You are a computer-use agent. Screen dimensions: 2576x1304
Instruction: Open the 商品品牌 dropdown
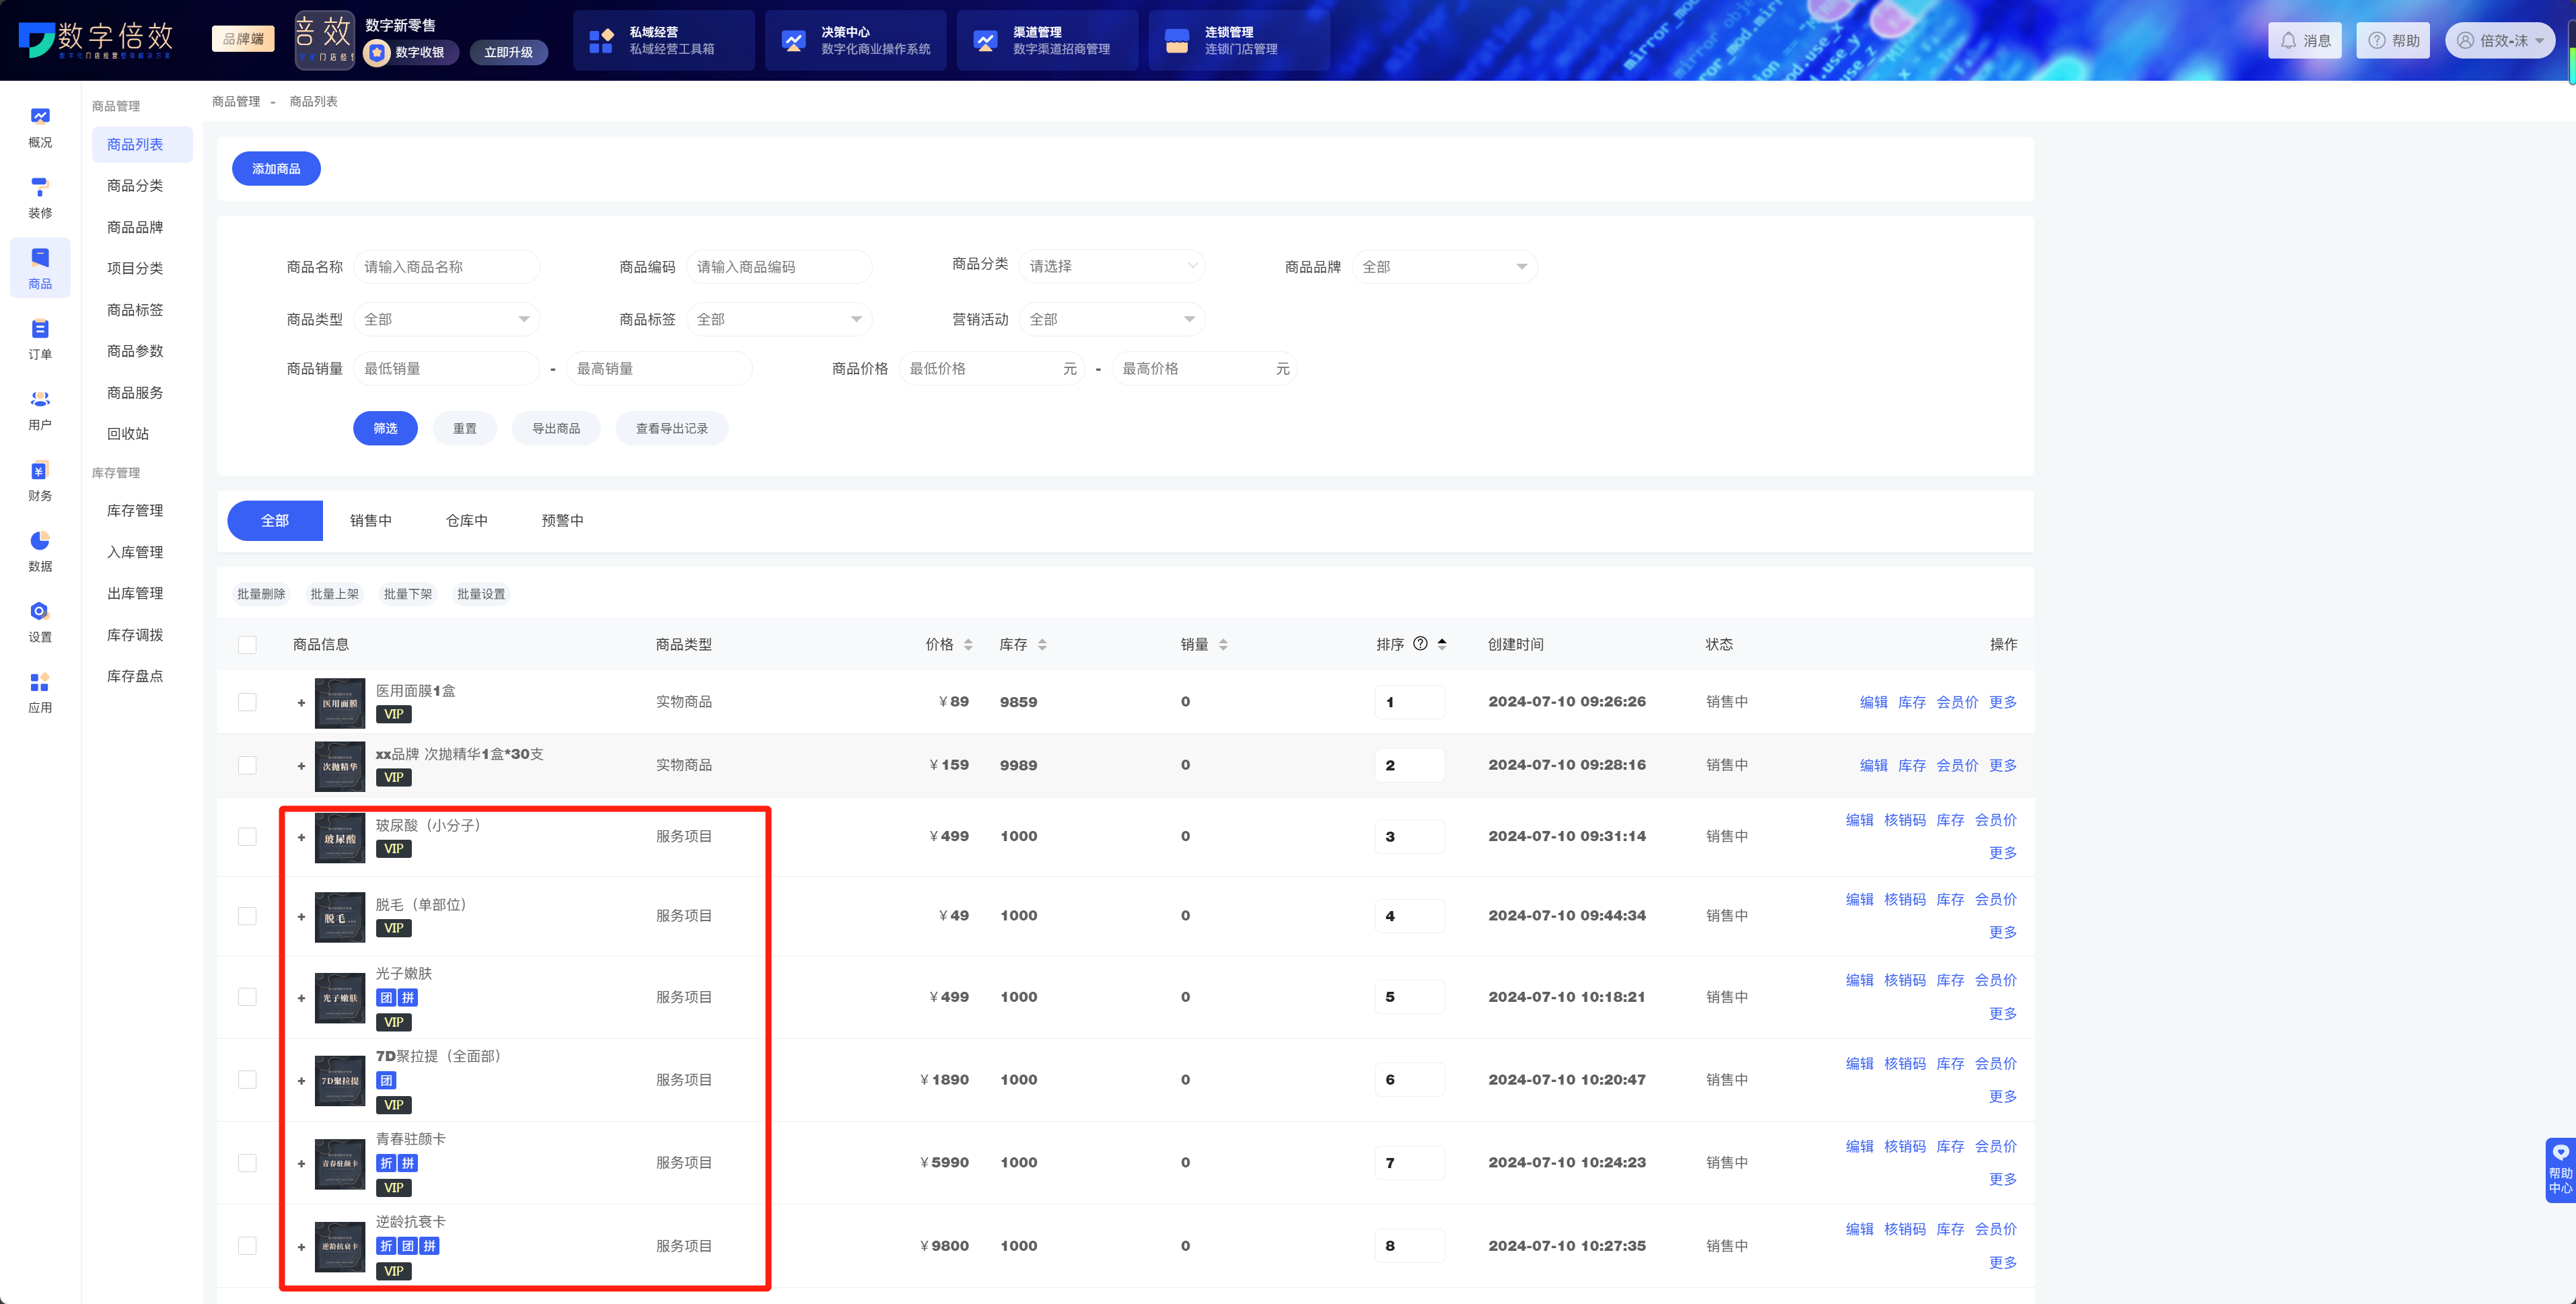click(1444, 267)
